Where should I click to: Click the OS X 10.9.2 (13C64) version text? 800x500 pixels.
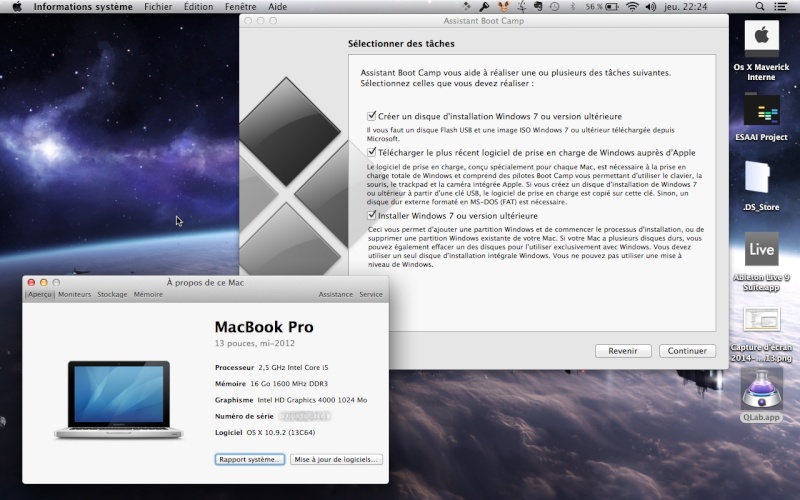[281, 432]
